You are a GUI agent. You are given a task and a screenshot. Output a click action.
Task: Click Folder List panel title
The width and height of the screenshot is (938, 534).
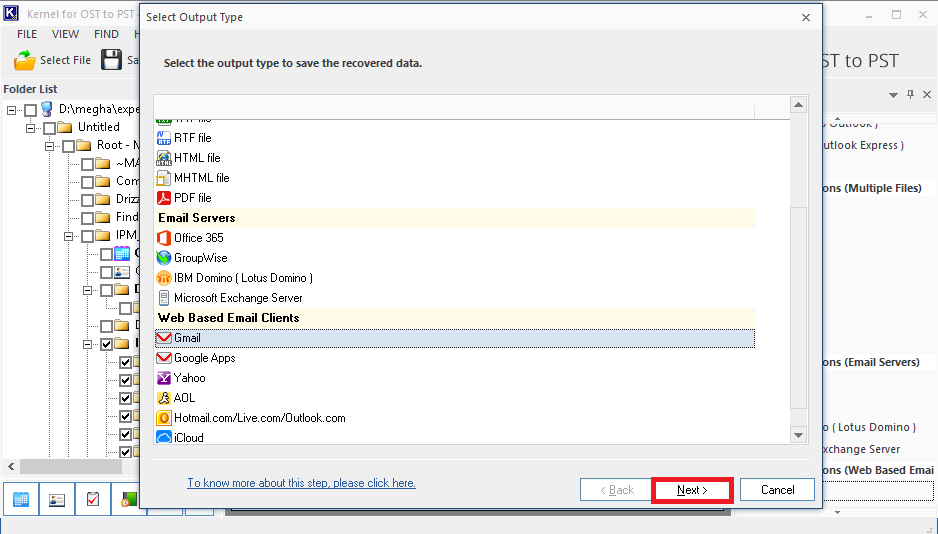[31, 89]
